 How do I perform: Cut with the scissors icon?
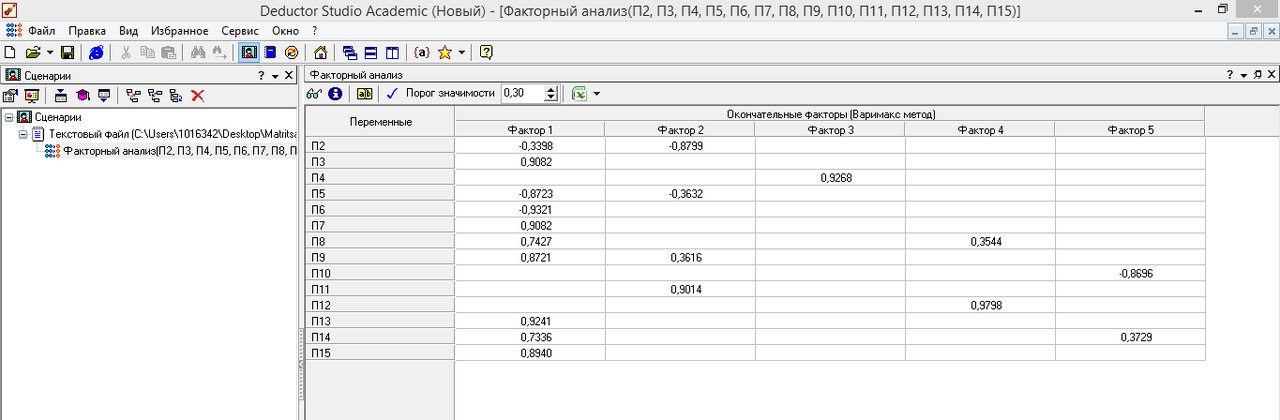click(127, 52)
